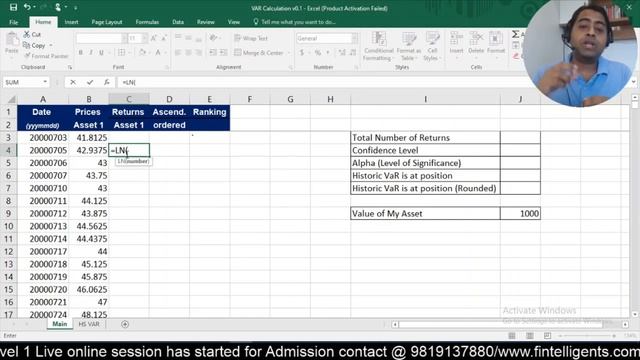Increase font size with larger A icon

(153, 38)
